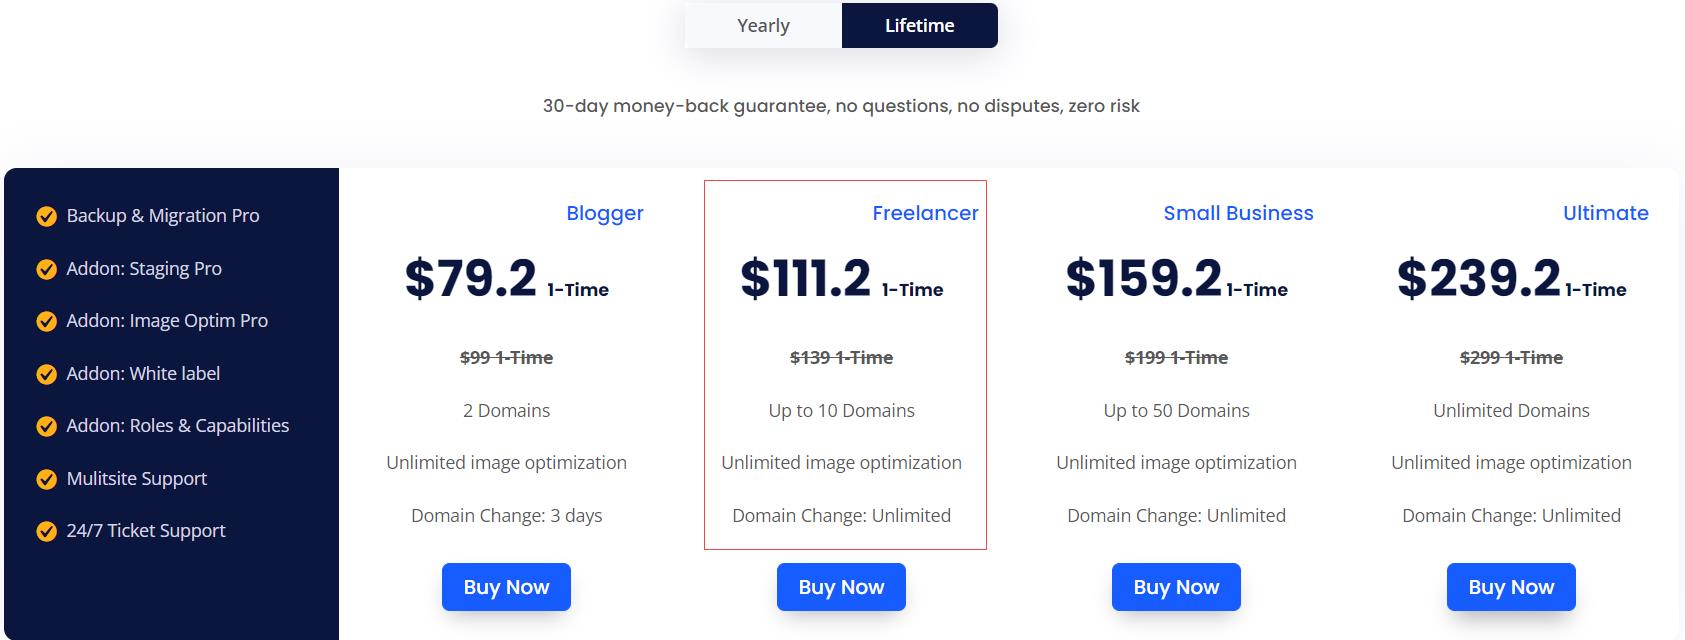
Task: Click the $239.2 Ultimate price
Action: point(1479,278)
